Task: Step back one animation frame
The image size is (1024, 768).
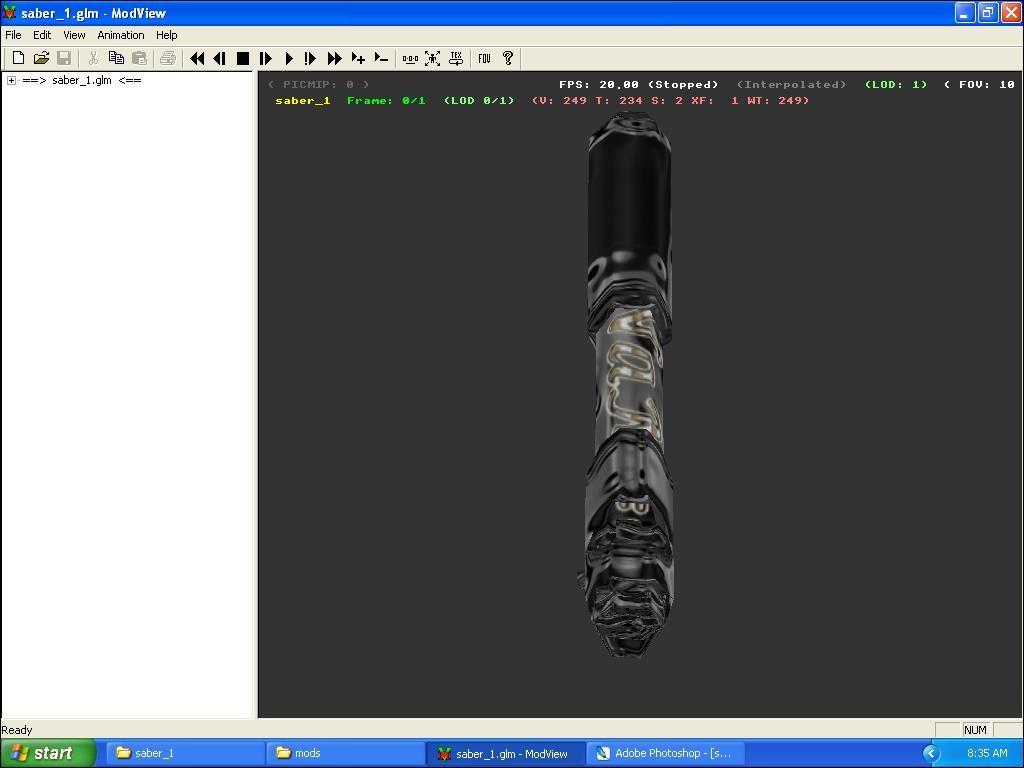Action: (219, 59)
